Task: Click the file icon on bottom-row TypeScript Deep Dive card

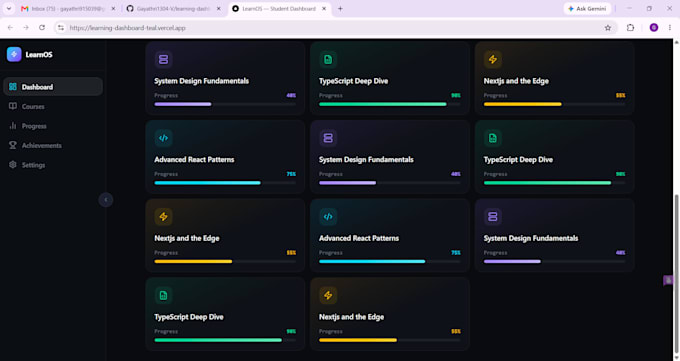Action: (163, 295)
